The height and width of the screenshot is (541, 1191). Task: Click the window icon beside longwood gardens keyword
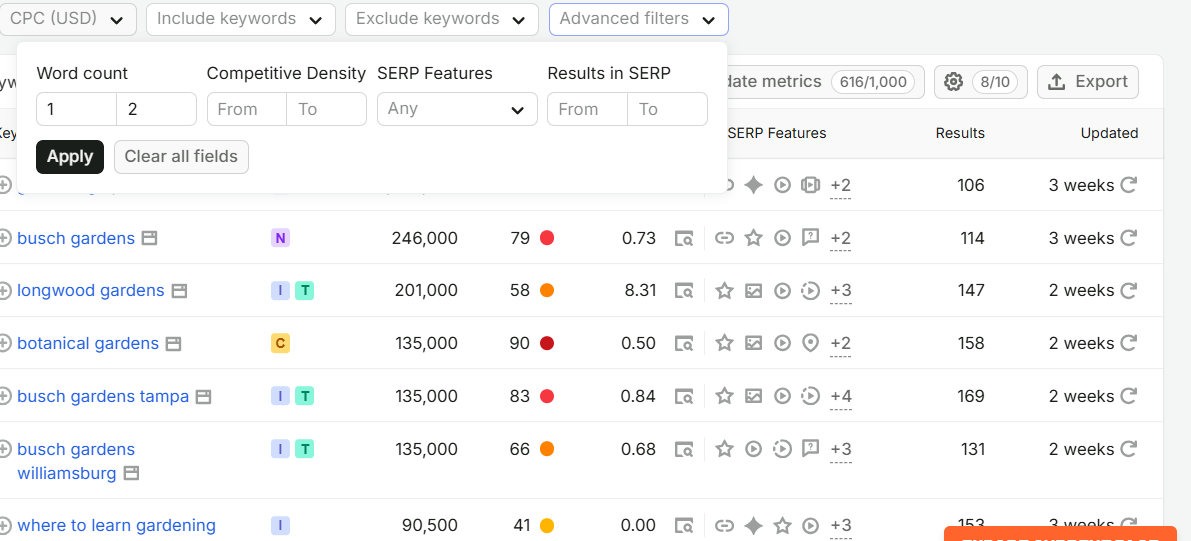click(x=178, y=291)
